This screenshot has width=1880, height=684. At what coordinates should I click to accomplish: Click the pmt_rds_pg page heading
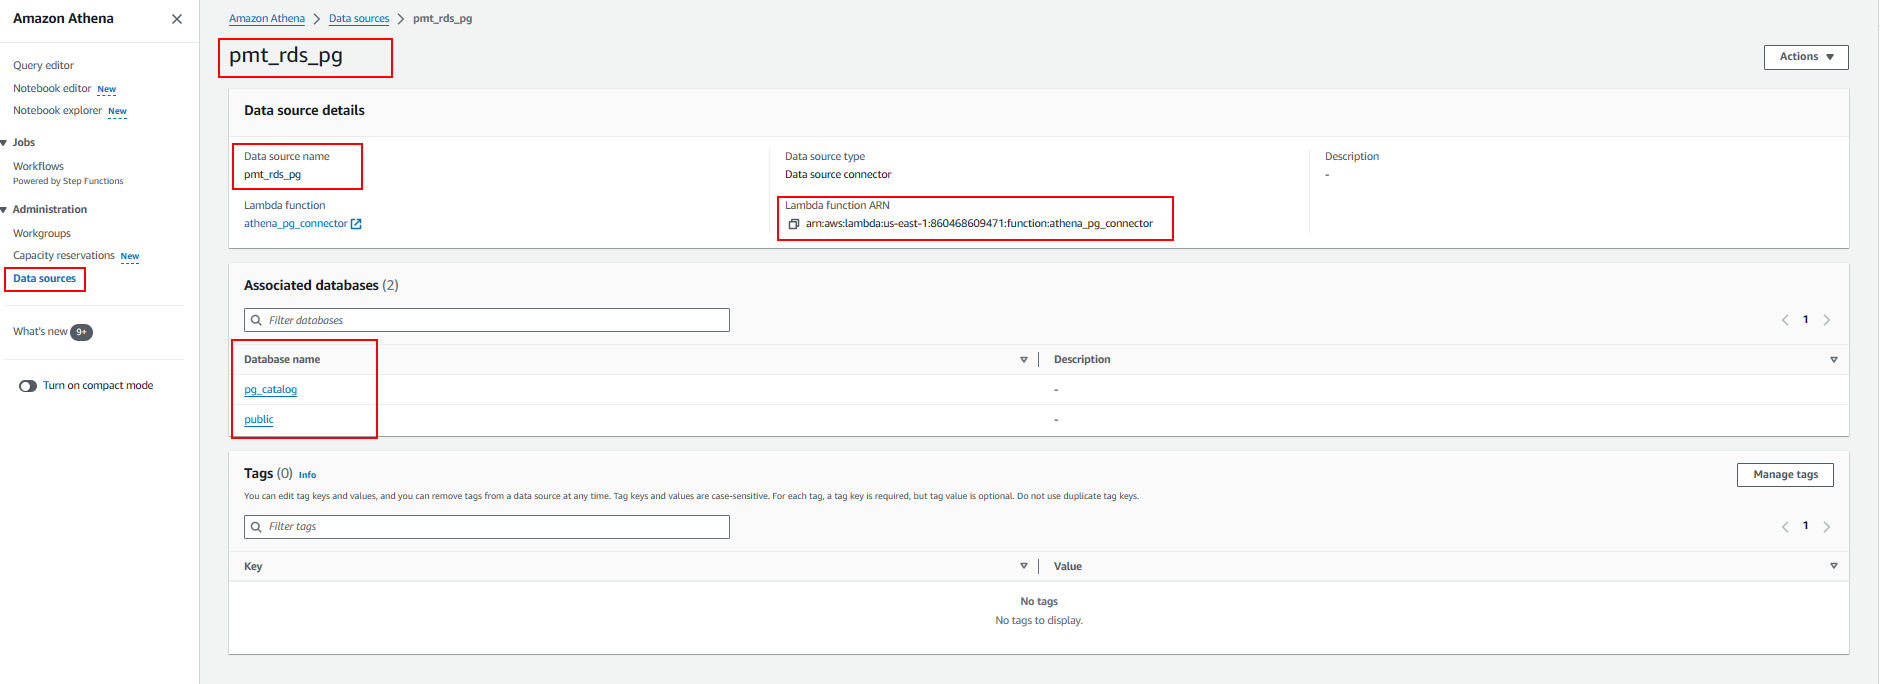(286, 56)
